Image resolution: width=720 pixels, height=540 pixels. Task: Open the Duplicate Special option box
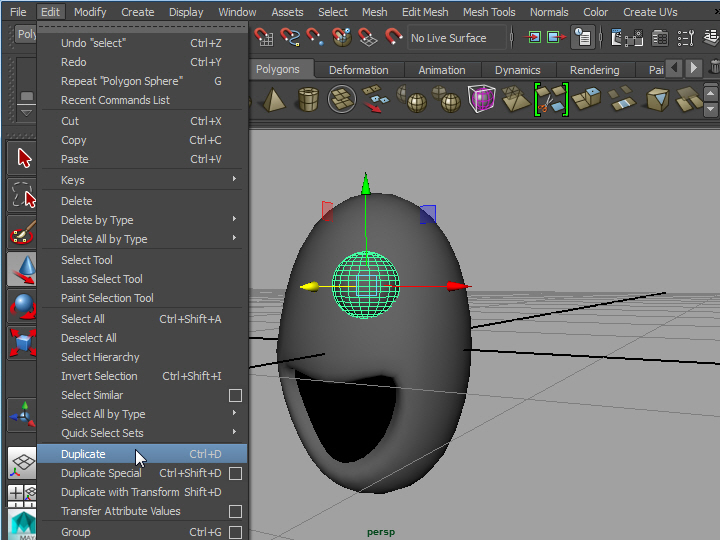[236, 473]
